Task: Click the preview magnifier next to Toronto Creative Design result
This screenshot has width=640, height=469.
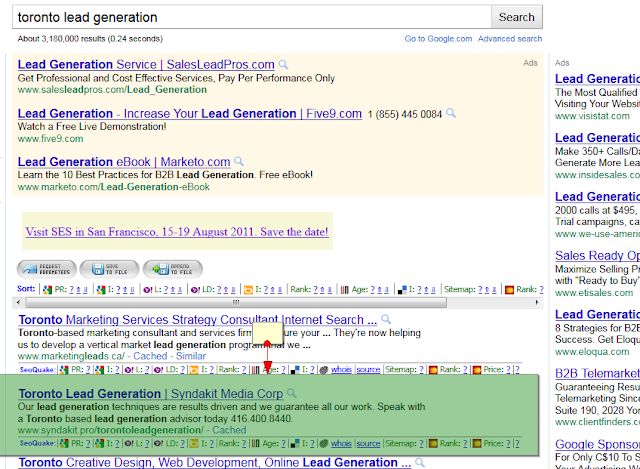Action: (x=420, y=462)
